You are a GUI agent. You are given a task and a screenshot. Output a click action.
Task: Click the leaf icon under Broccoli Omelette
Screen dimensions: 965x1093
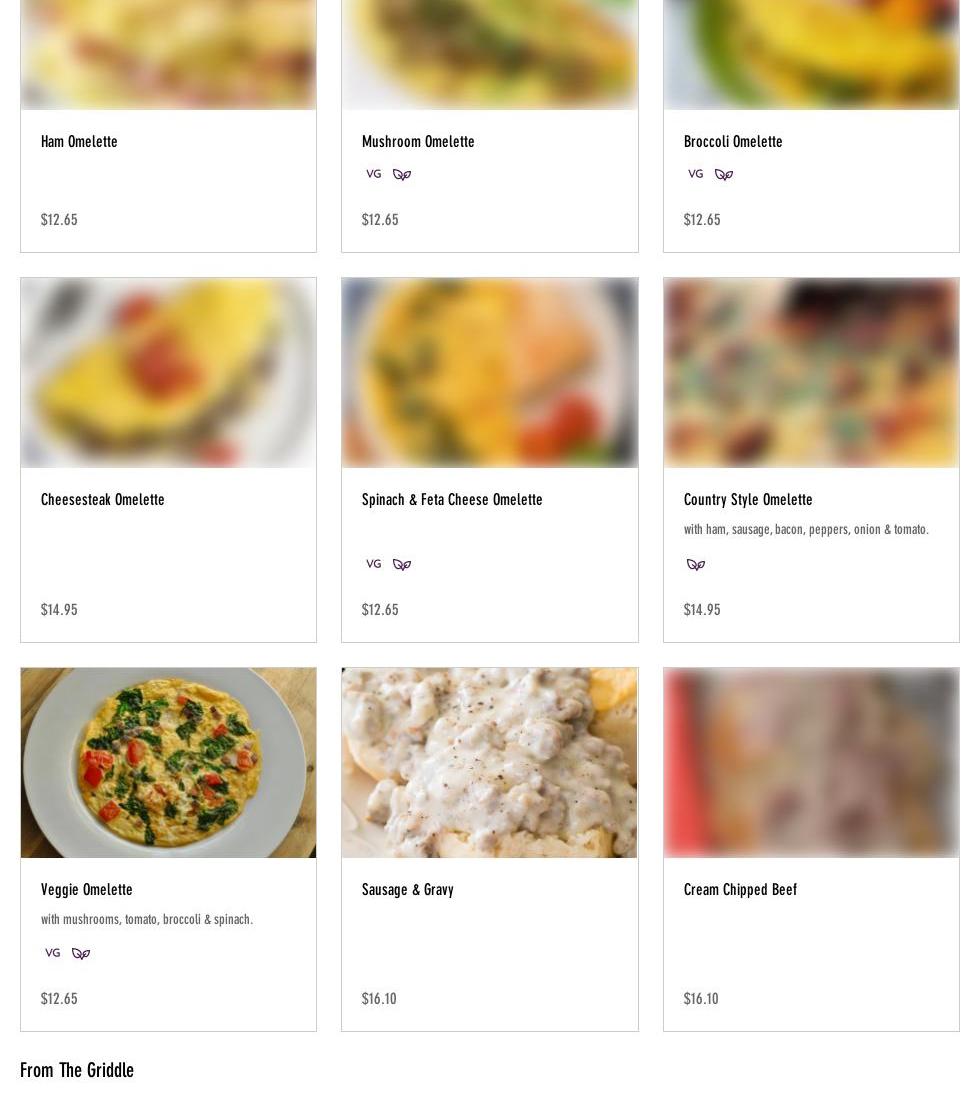724,175
